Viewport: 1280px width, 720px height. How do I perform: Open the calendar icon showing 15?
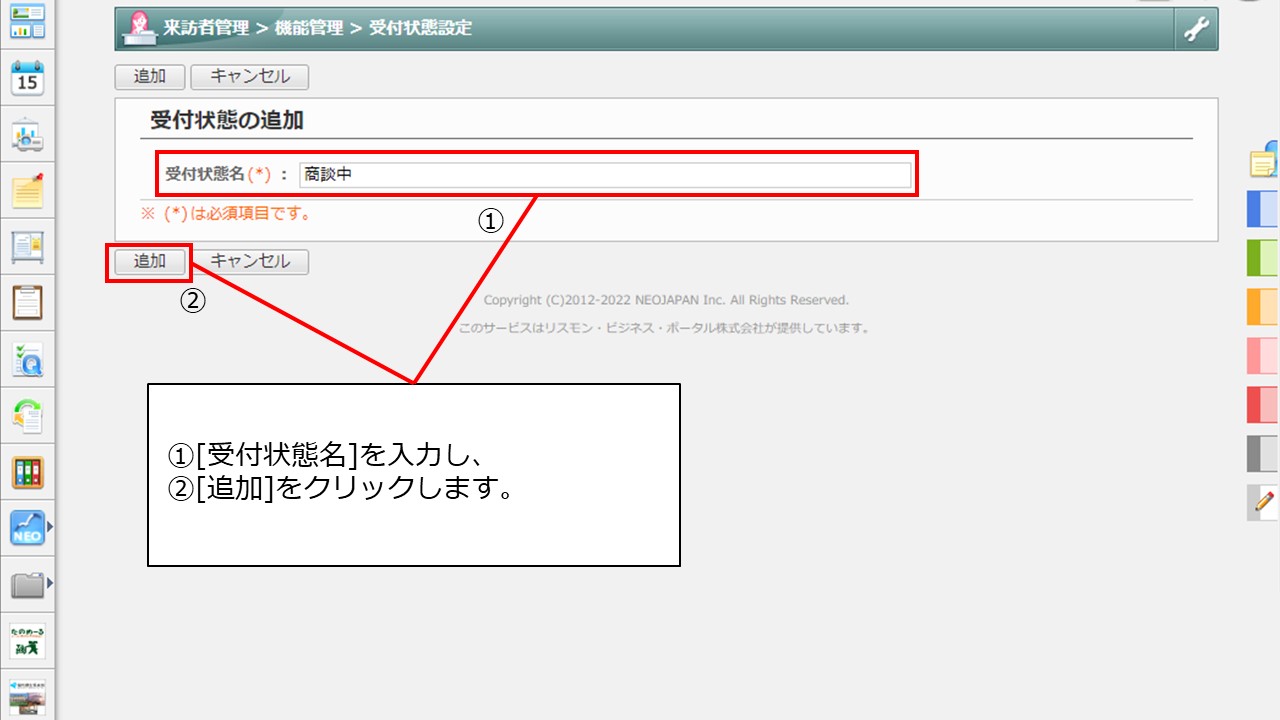point(27,76)
